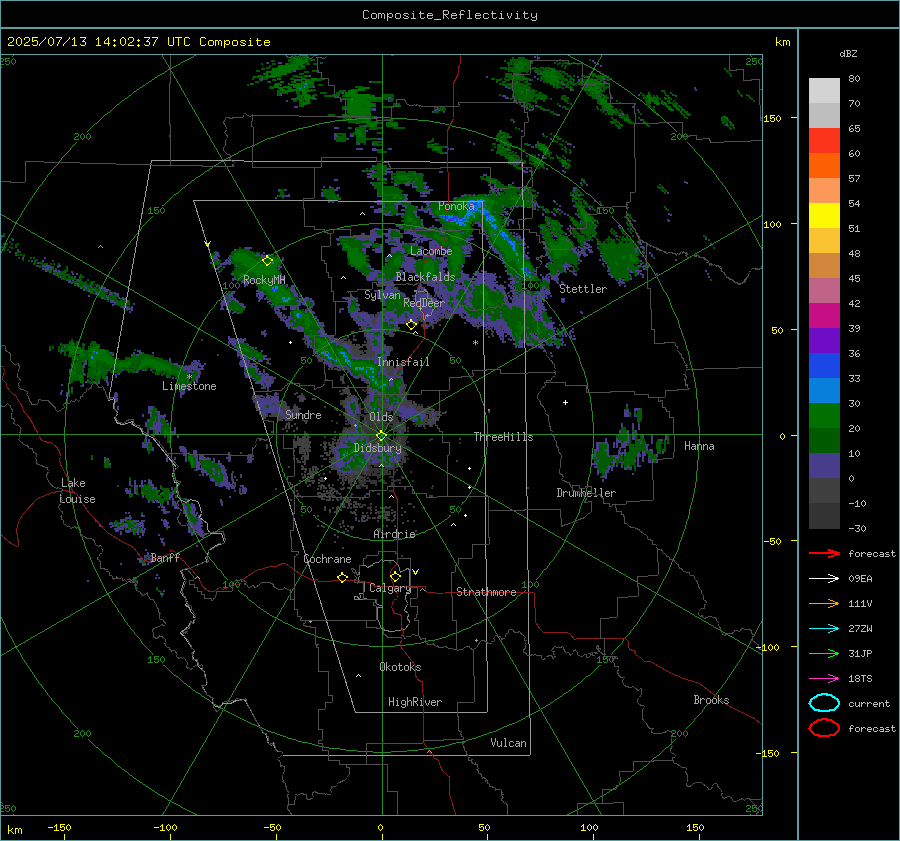
Task: Click the red forecast arrow in legend
Action: [824, 553]
